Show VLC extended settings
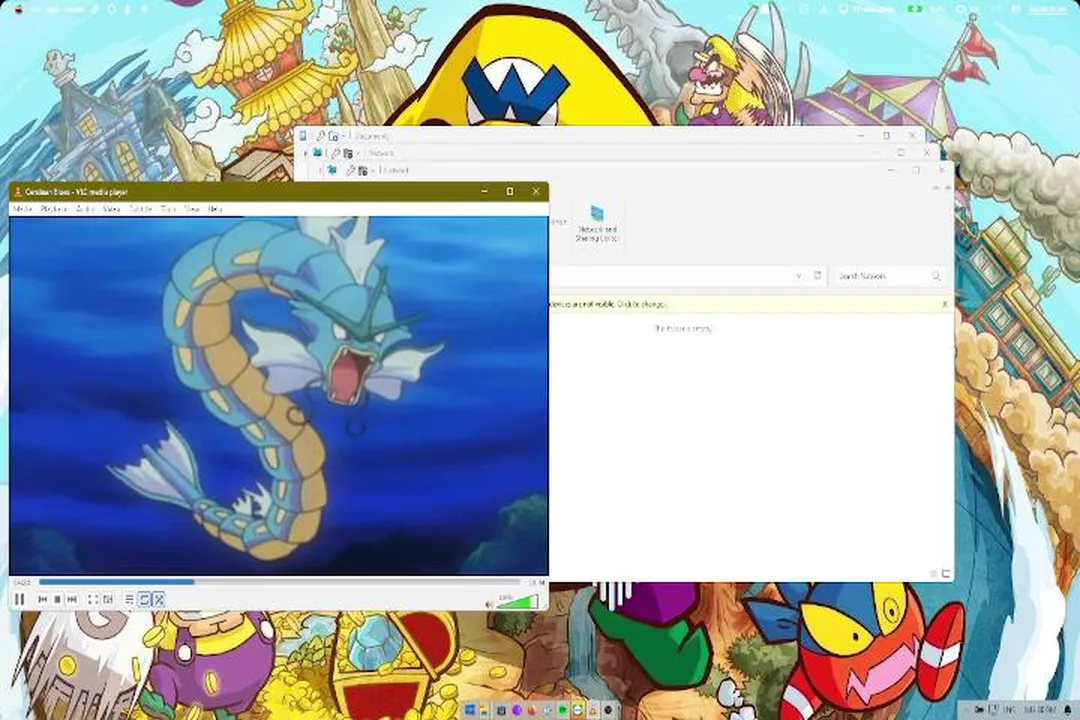 [x=108, y=599]
